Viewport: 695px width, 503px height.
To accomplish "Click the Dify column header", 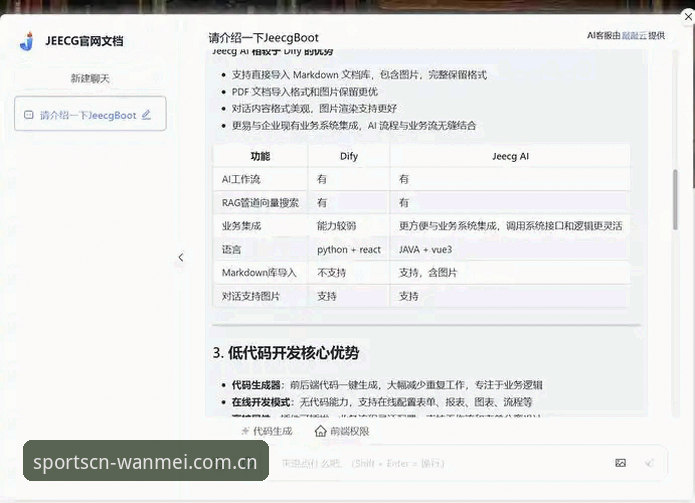I will click(x=349, y=156).
